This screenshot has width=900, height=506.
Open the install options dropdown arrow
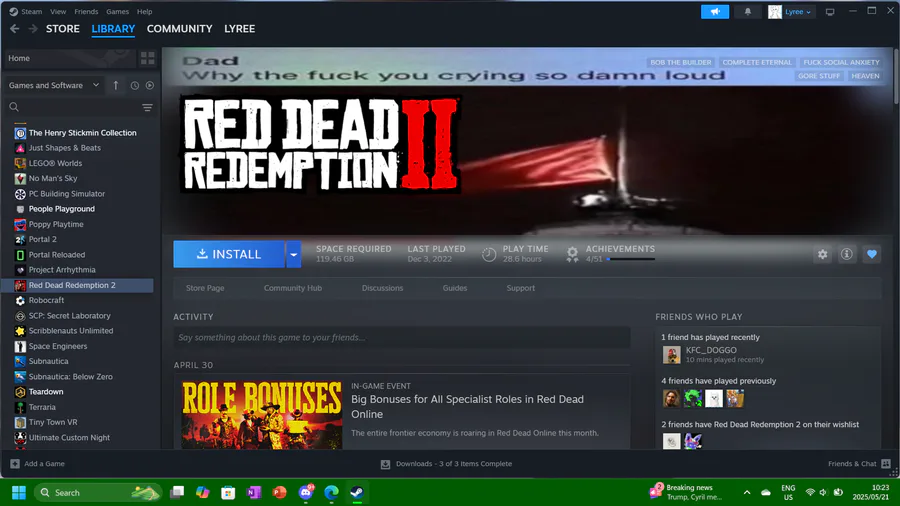pyautogui.click(x=293, y=254)
